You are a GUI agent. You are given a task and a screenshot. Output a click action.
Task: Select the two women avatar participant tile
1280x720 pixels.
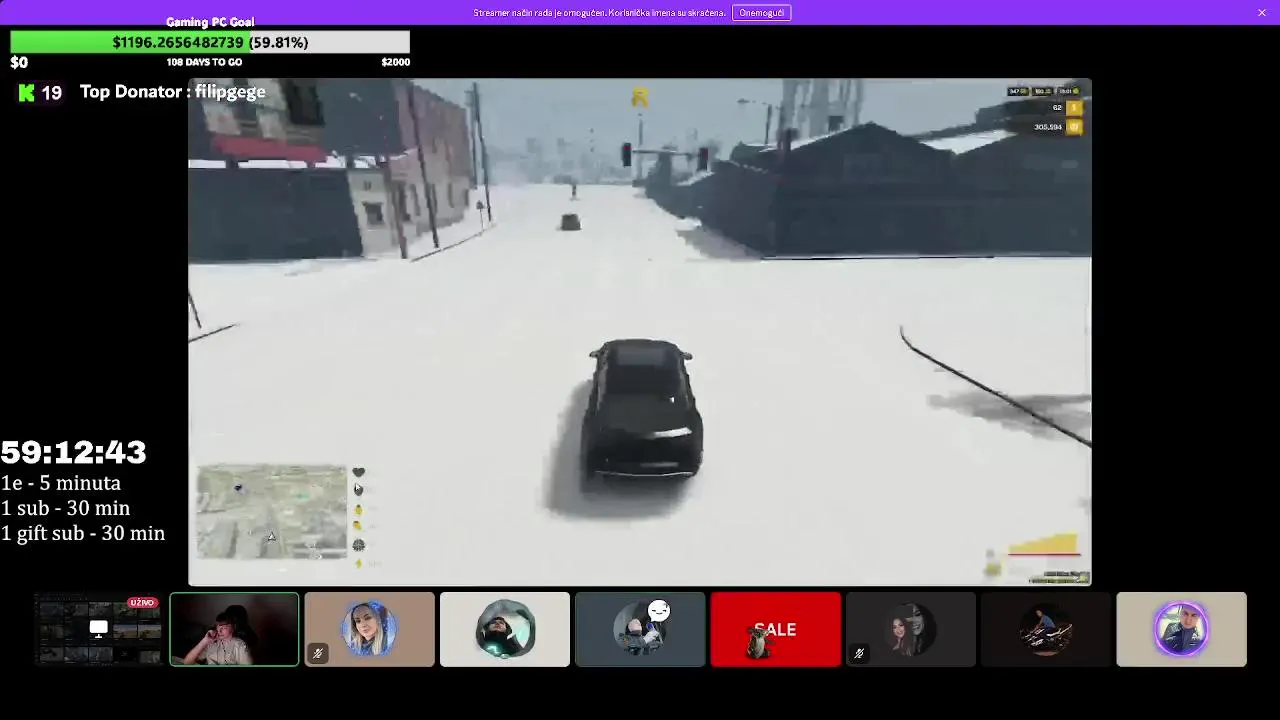[911, 629]
